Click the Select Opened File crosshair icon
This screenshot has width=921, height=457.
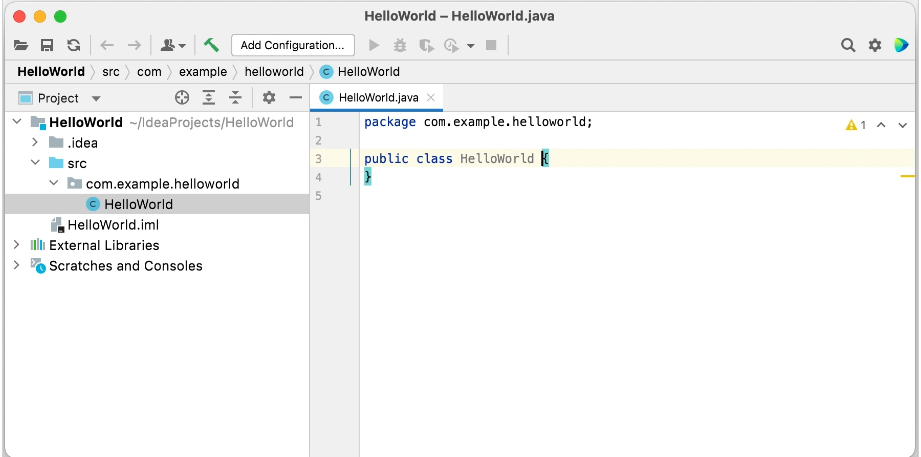click(x=182, y=98)
